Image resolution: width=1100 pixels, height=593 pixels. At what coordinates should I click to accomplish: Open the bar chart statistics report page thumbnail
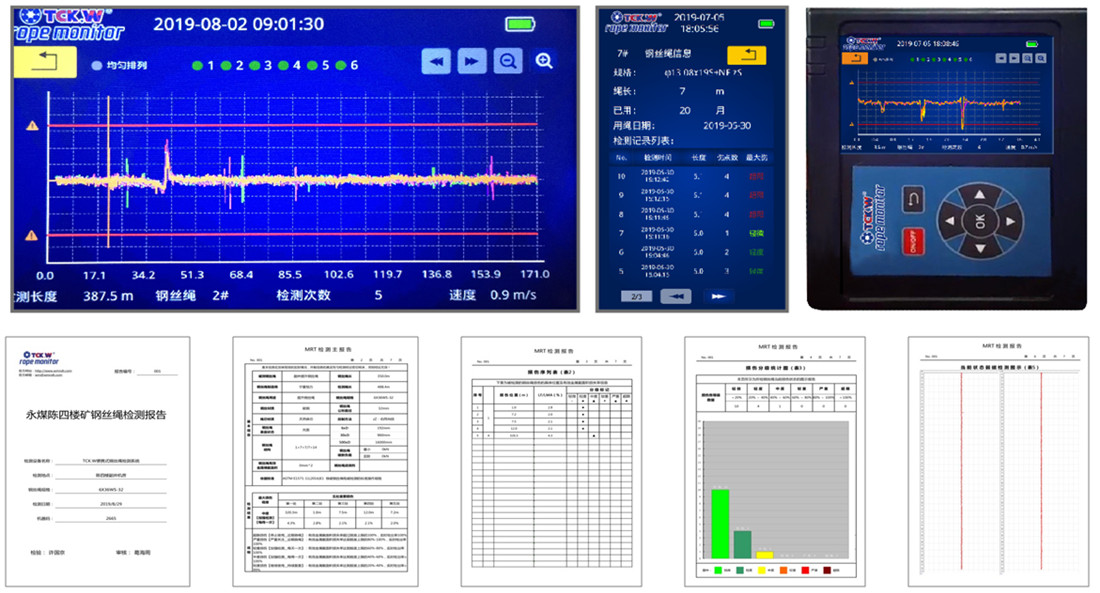coord(774,461)
